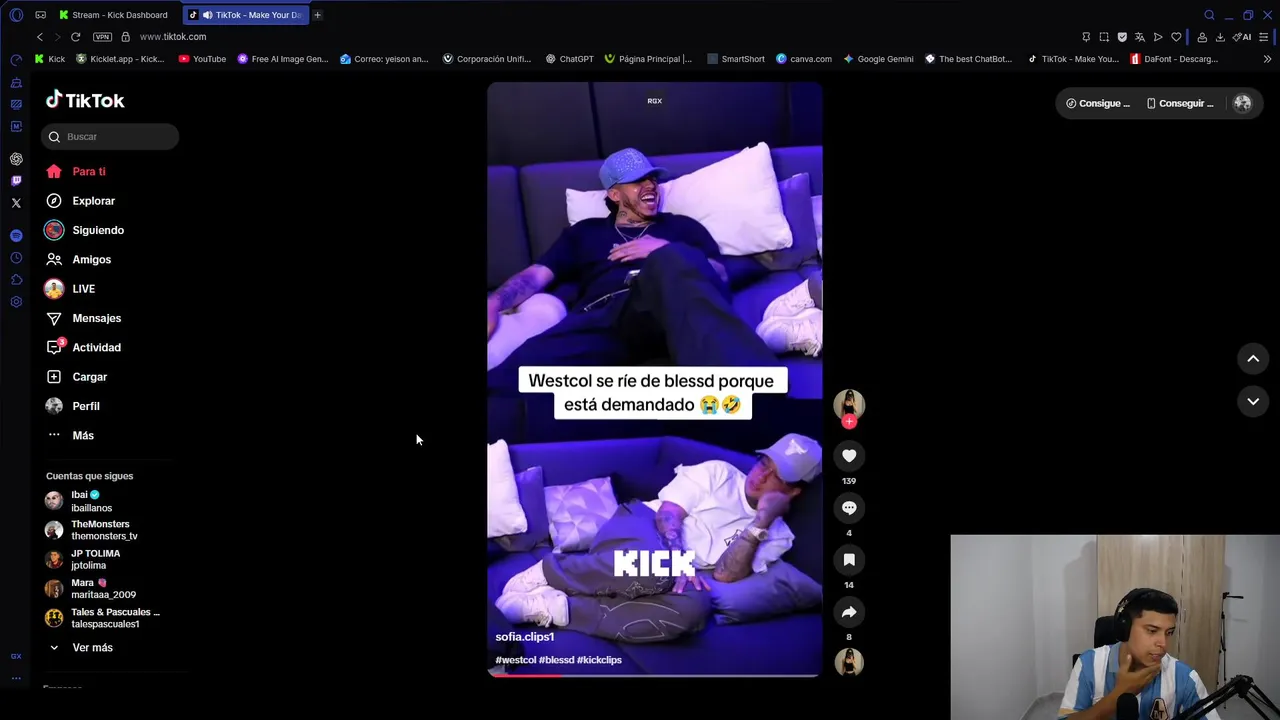
Task: Share the video with arrow icon
Action: click(x=849, y=612)
